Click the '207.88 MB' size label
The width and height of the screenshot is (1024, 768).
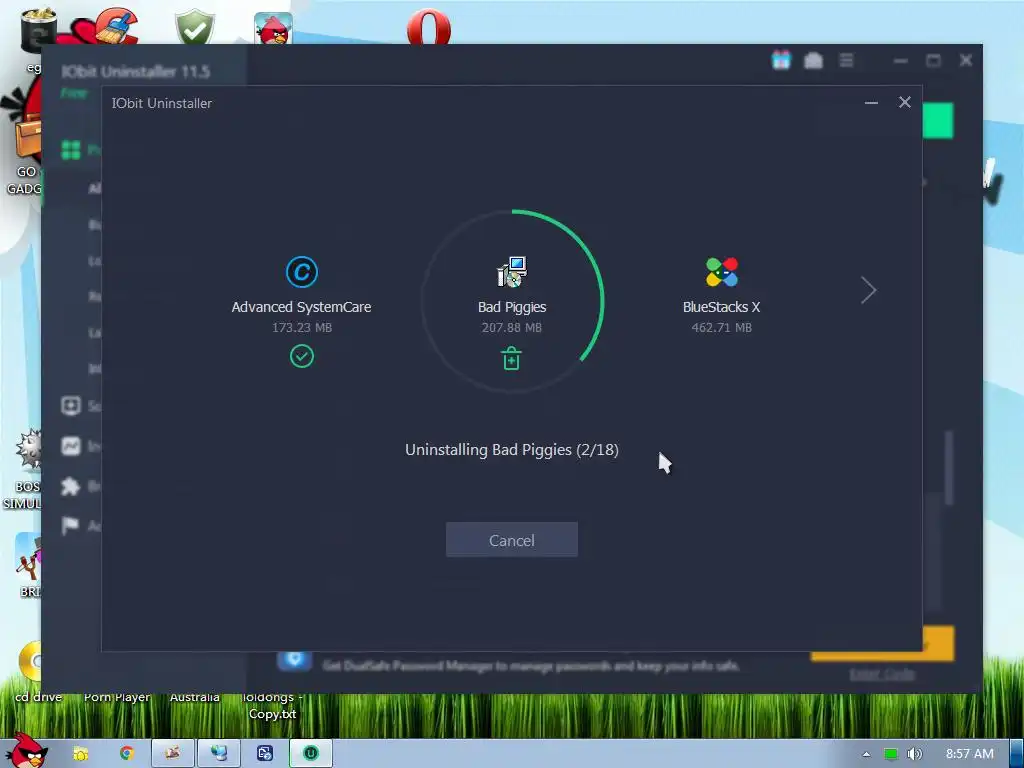(x=511, y=328)
